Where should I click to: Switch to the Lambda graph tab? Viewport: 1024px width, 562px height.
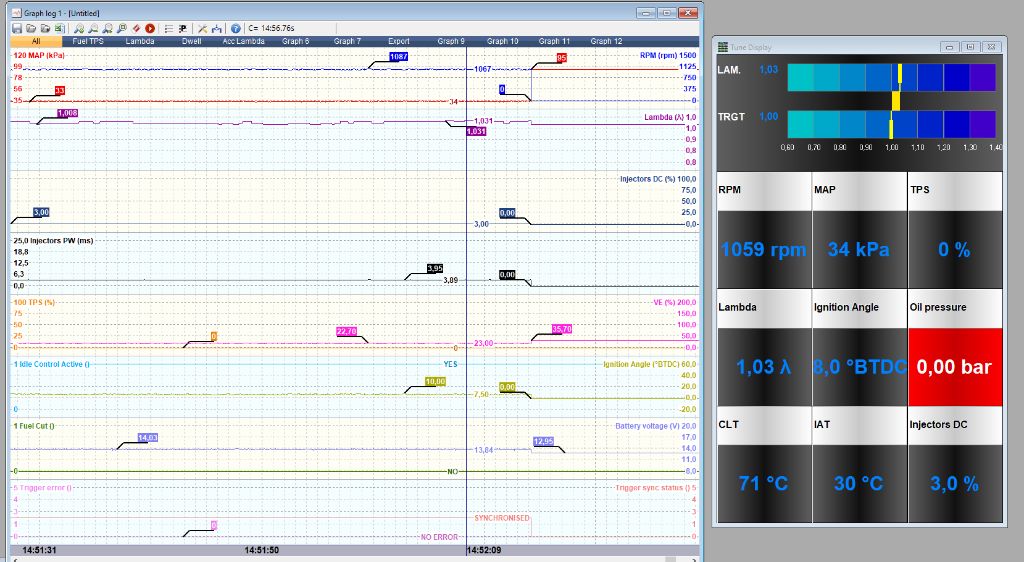(x=140, y=41)
